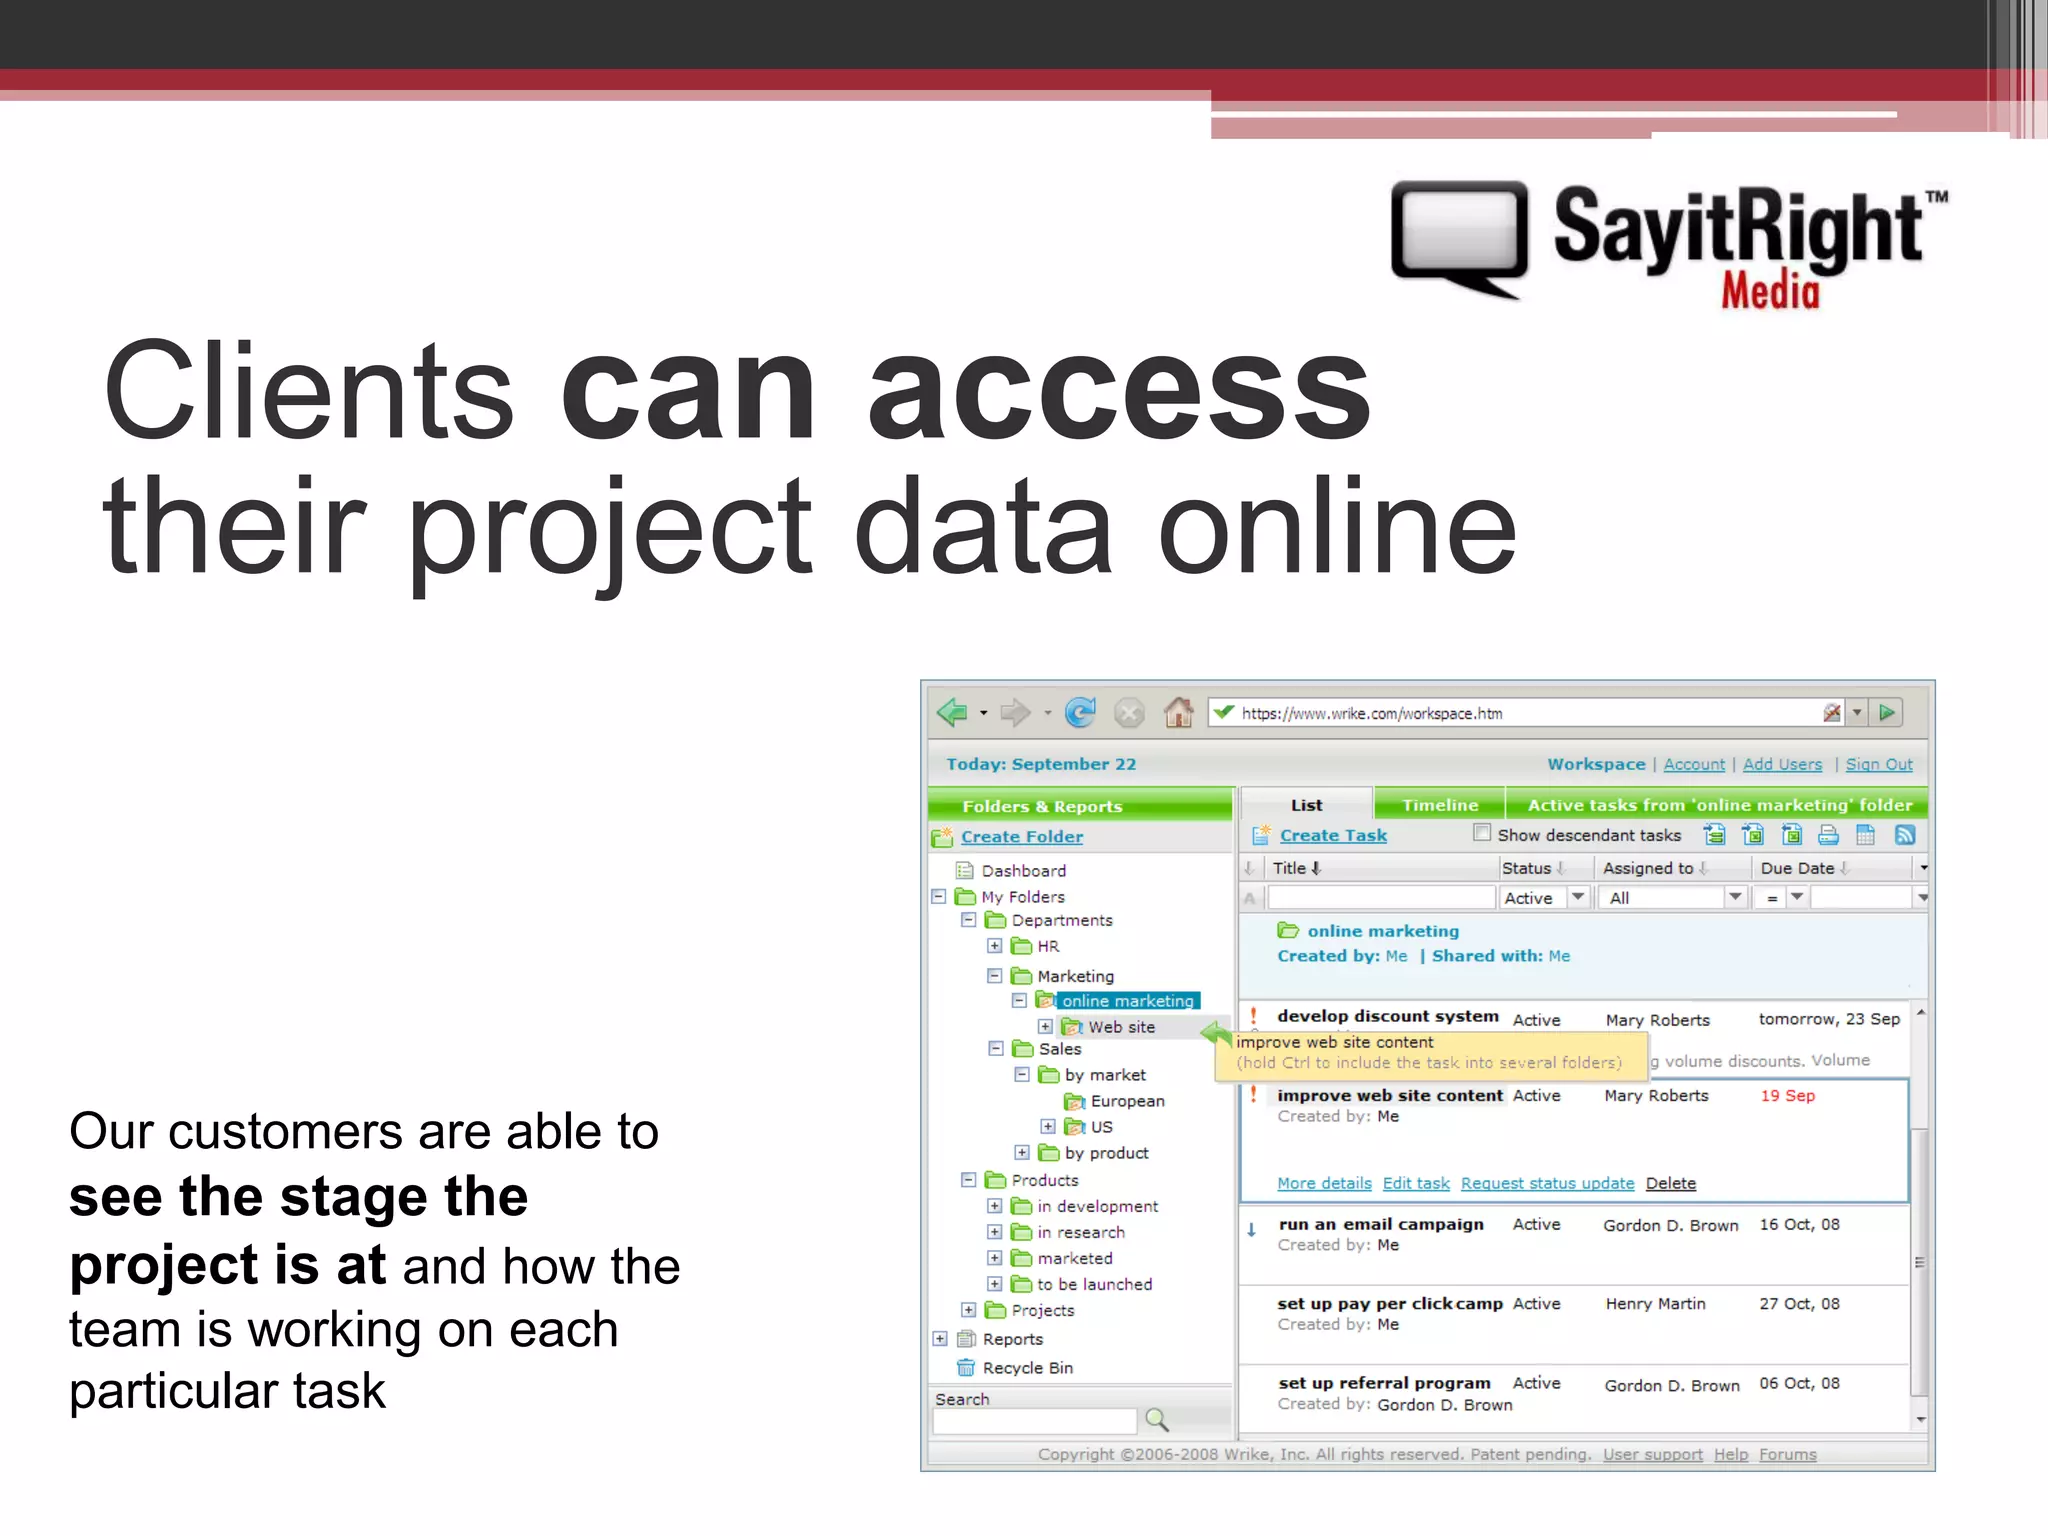Click the Create Task link
Viewport: 2048px width, 1536px height.
click(1333, 835)
